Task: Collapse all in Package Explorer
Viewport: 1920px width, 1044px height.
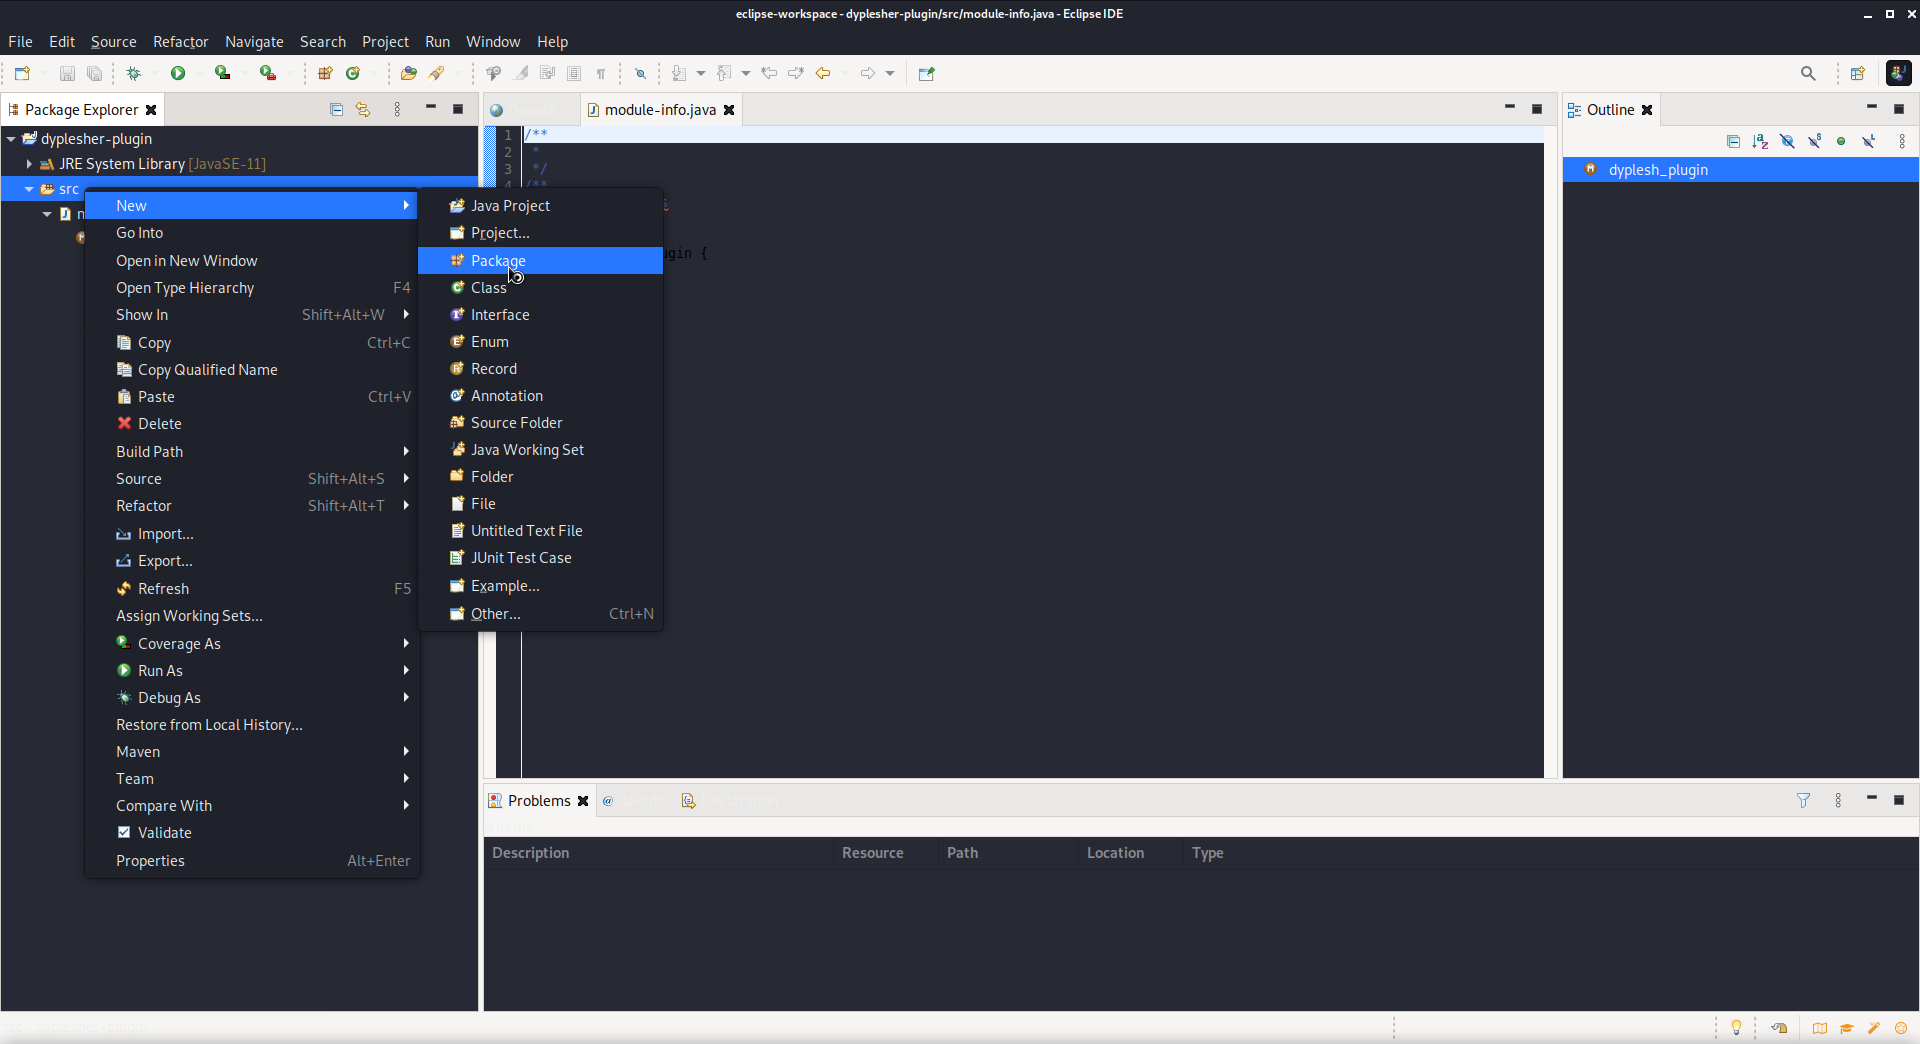Action: tap(336, 109)
